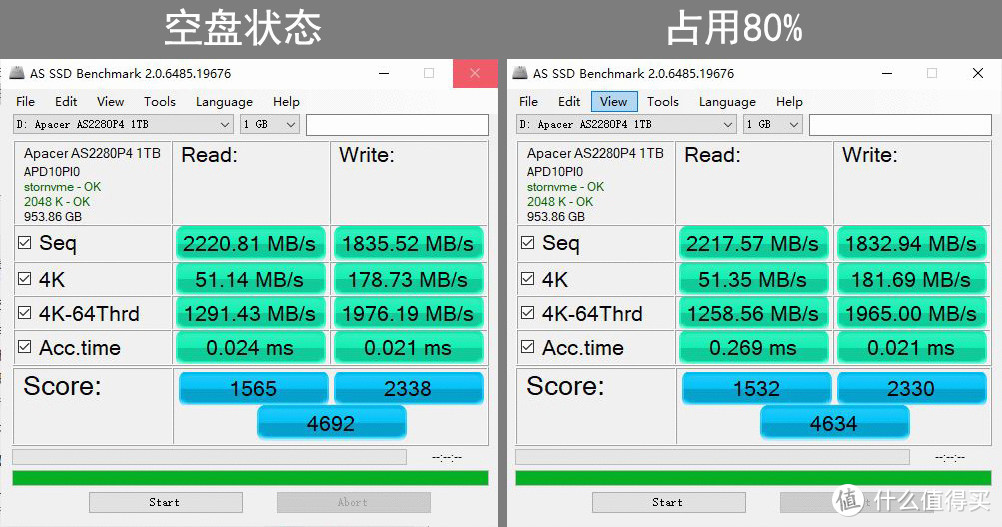Select 4K read value 51.14 MB/s
This screenshot has height=527, width=1002.
tap(250, 279)
